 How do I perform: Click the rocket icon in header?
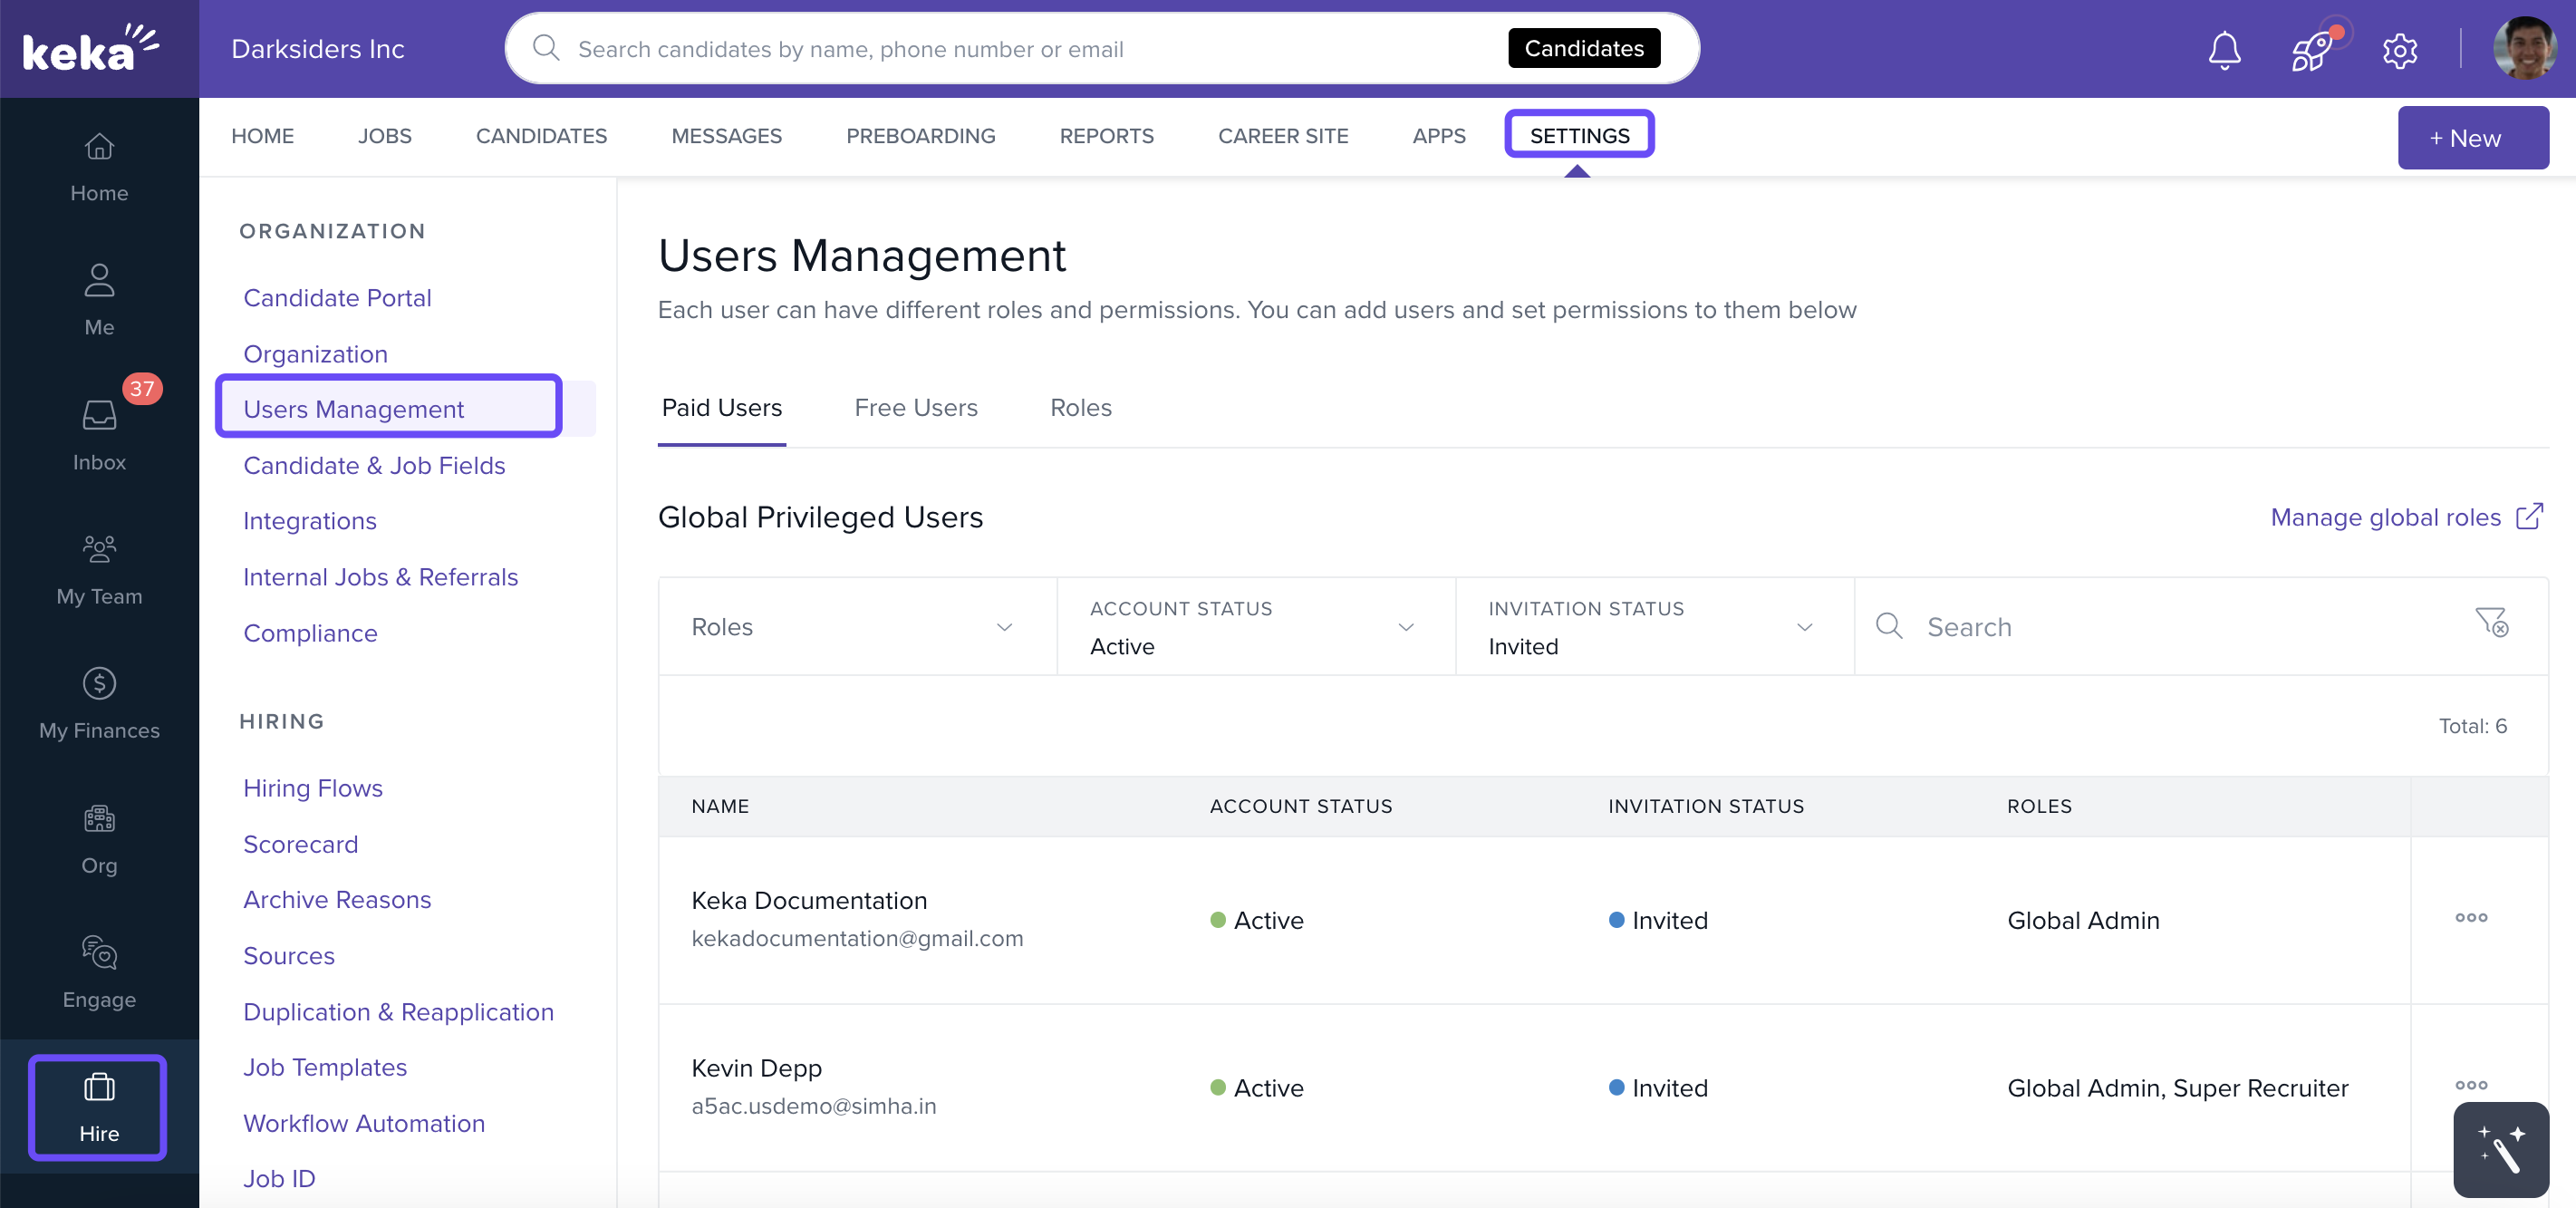click(x=2312, y=49)
